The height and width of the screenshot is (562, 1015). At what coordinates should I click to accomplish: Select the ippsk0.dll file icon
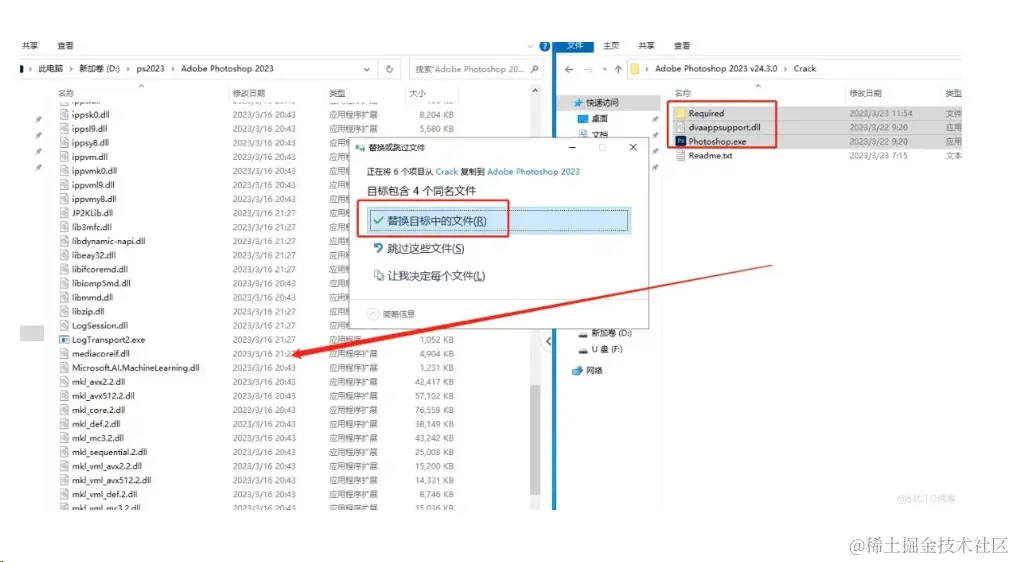coord(64,115)
